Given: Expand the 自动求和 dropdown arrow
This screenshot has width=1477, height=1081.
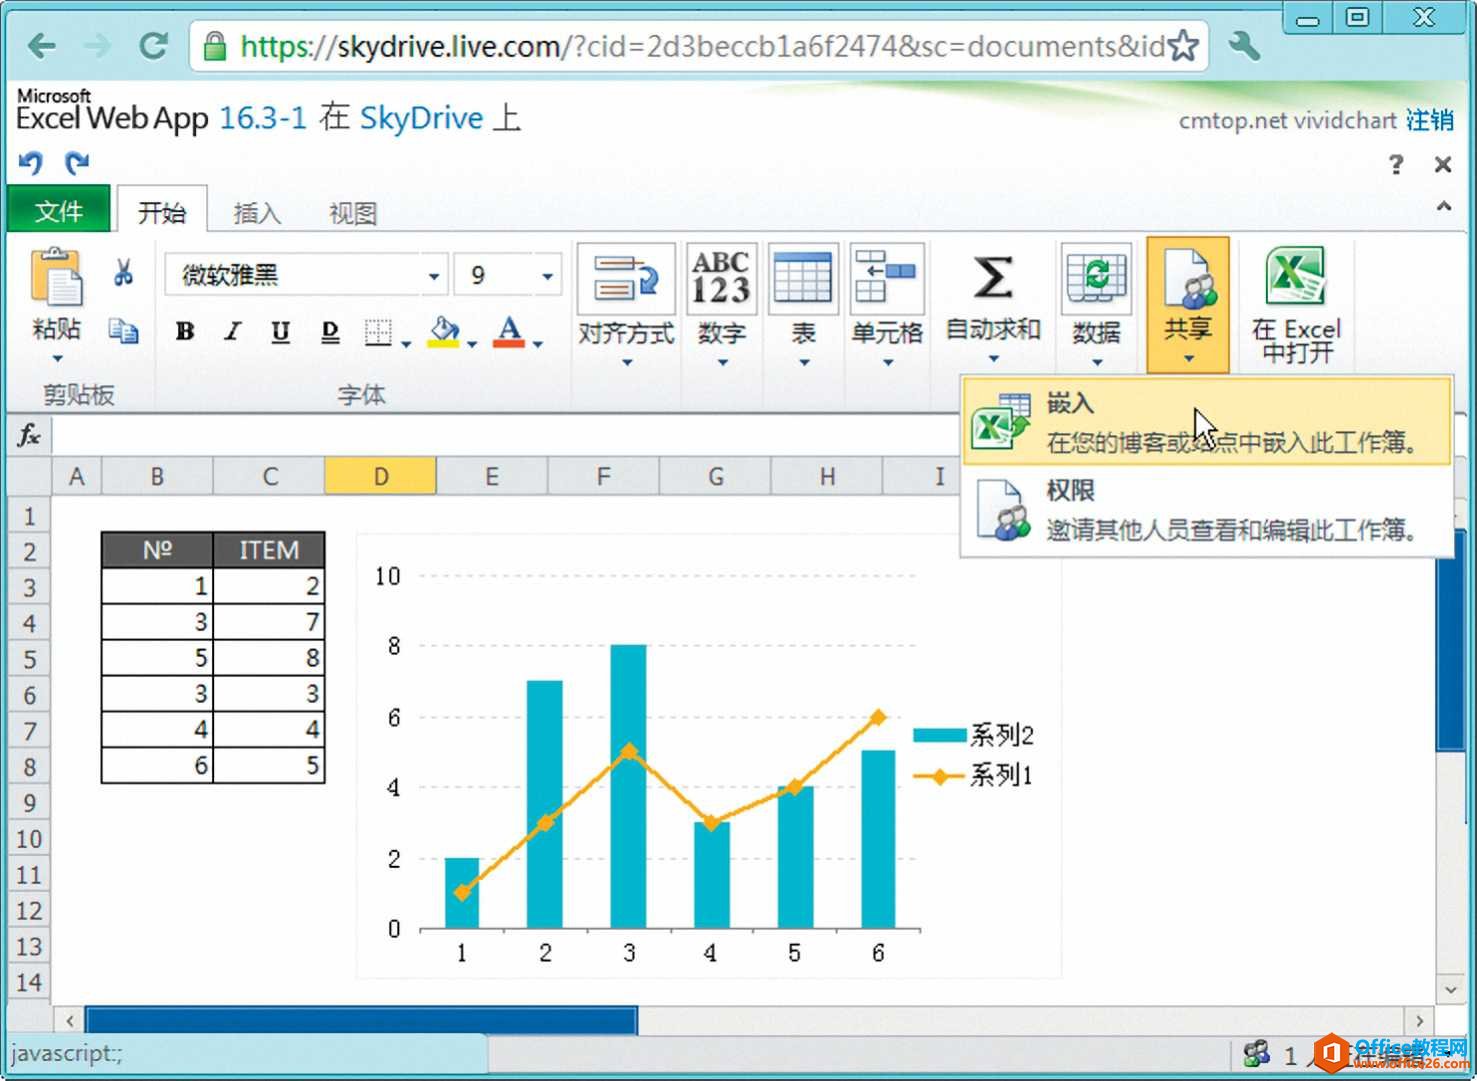Looking at the screenshot, I should tap(993, 358).
